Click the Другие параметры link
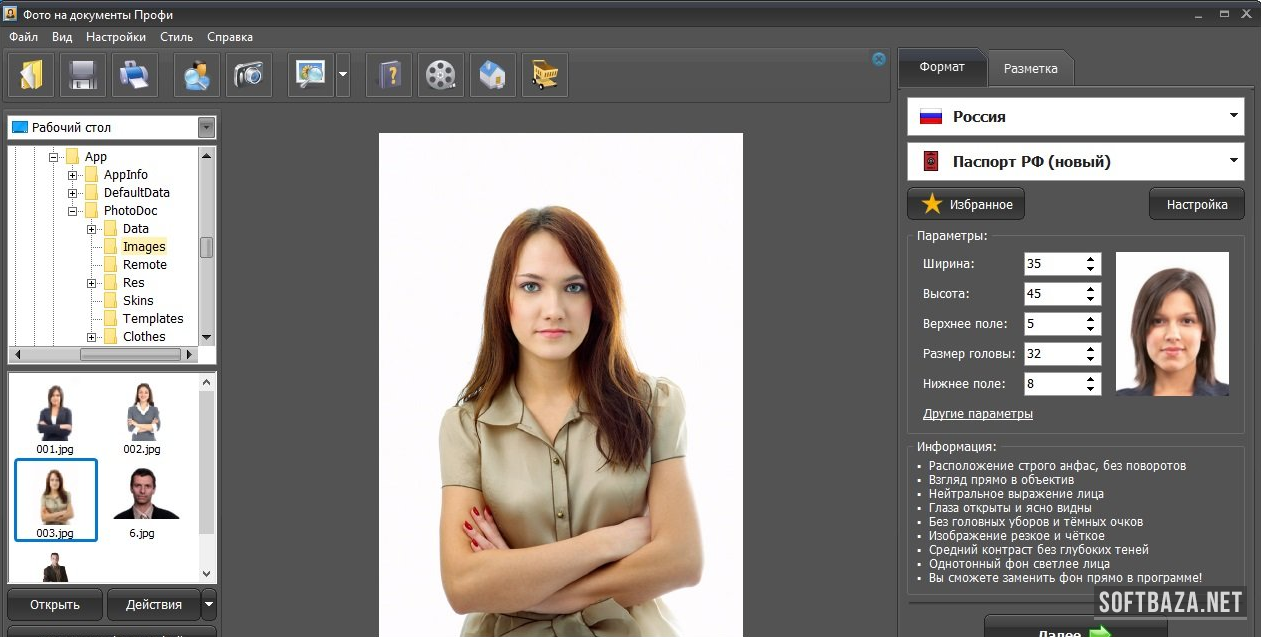Viewport: 1261px width, 637px height. [977, 414]
